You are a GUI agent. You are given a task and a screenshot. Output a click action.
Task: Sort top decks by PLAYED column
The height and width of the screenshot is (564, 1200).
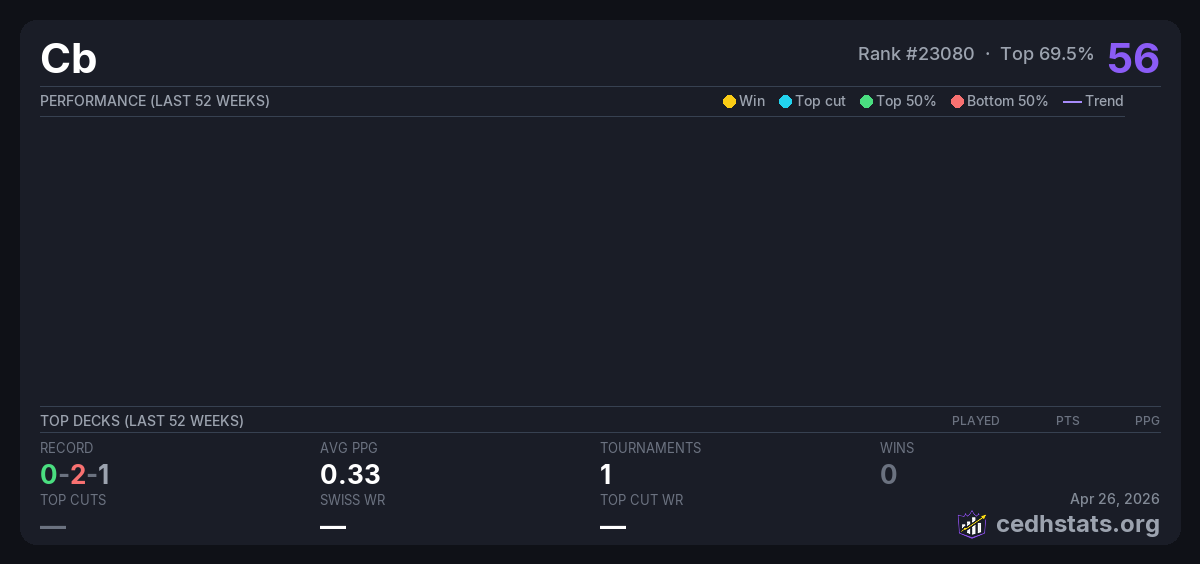click(x=975, y=421)
